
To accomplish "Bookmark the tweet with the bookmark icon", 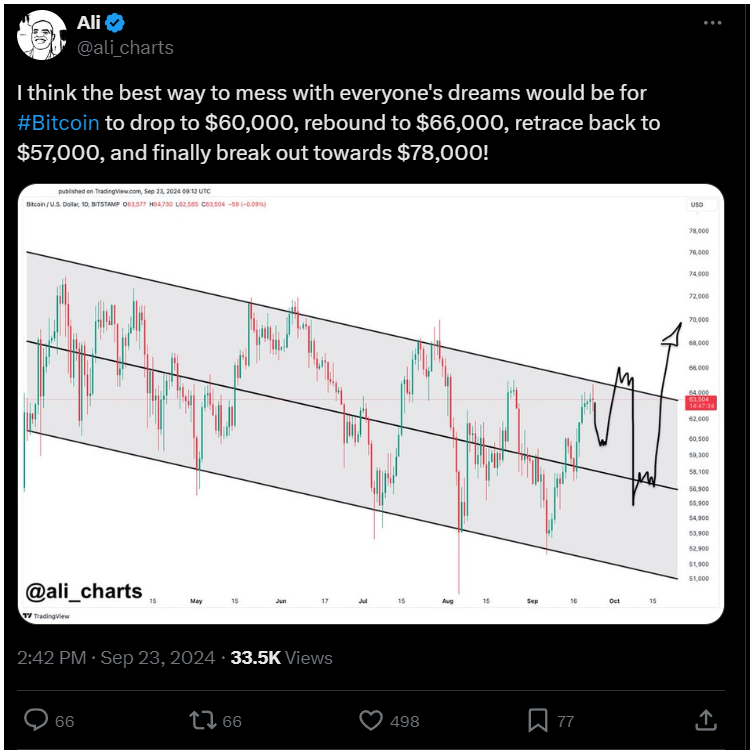I will coord(538,720).
